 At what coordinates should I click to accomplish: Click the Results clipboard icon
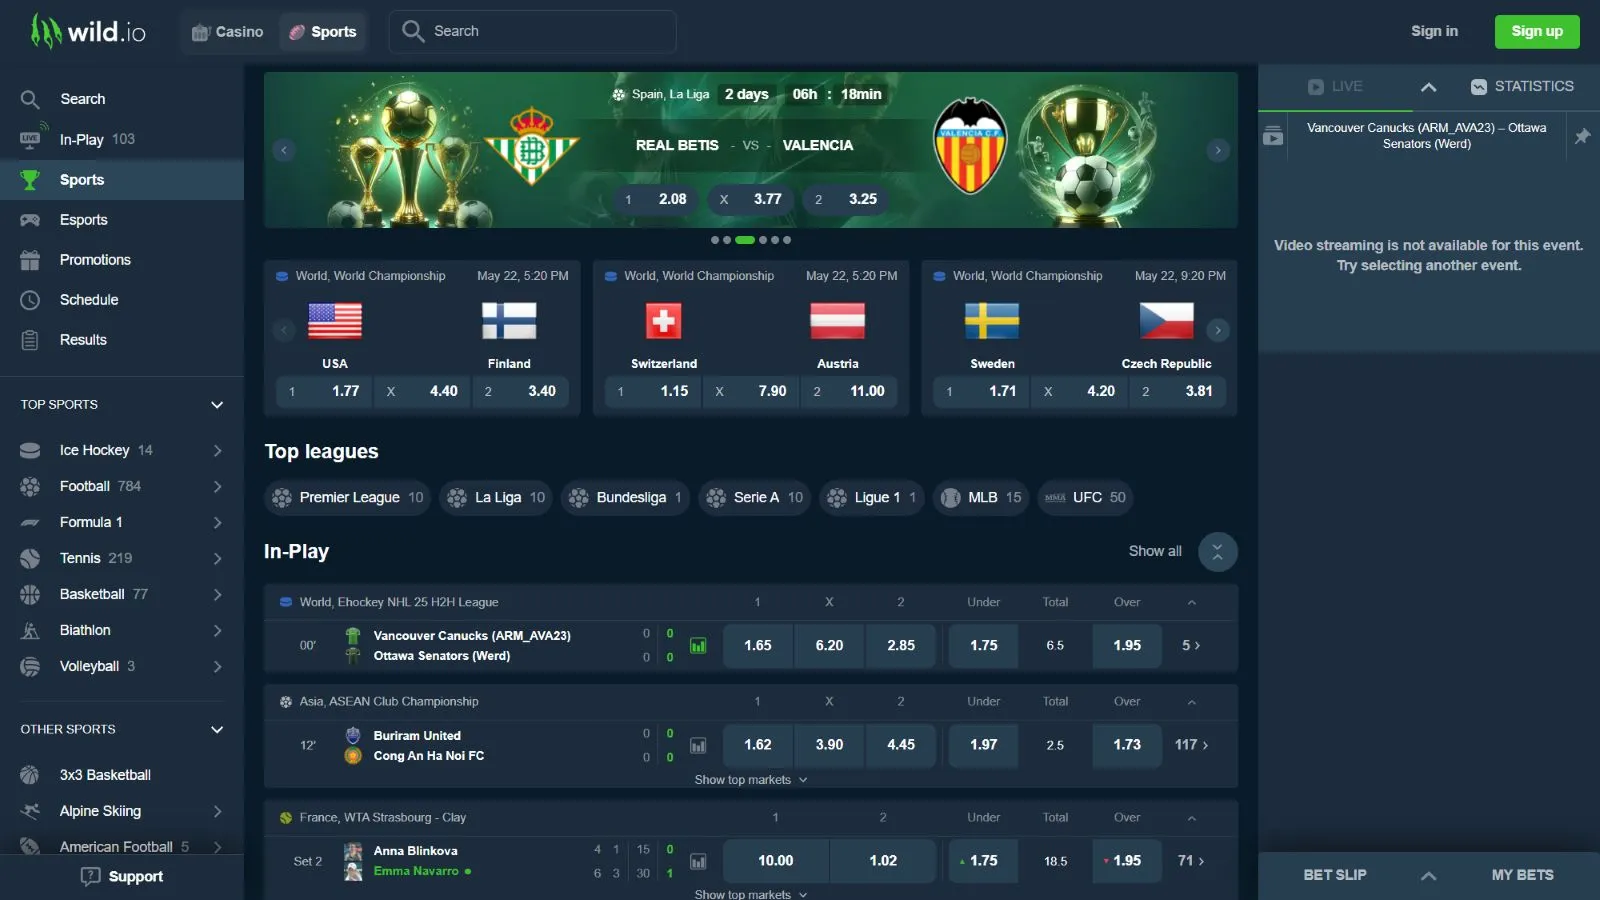point(30,340)
